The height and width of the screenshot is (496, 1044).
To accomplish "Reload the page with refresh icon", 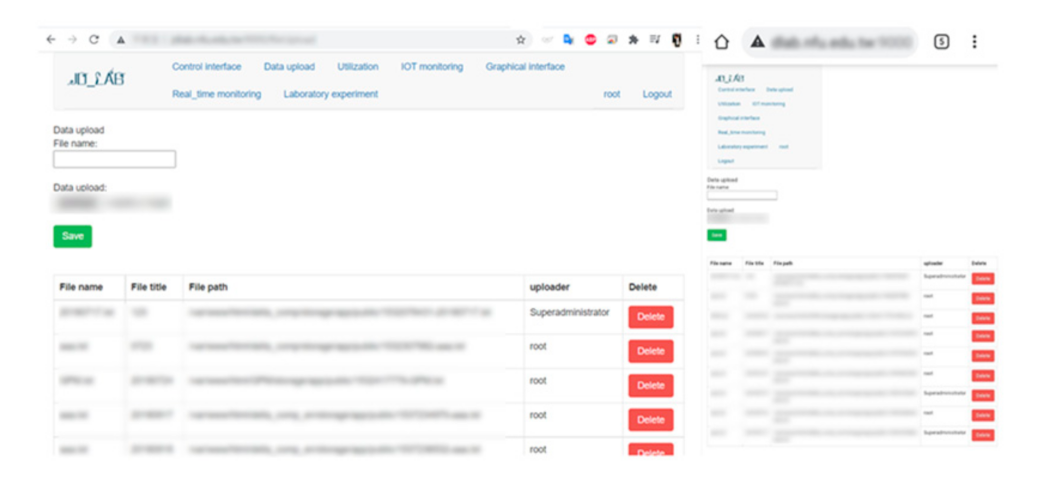I will coord(94,40).
